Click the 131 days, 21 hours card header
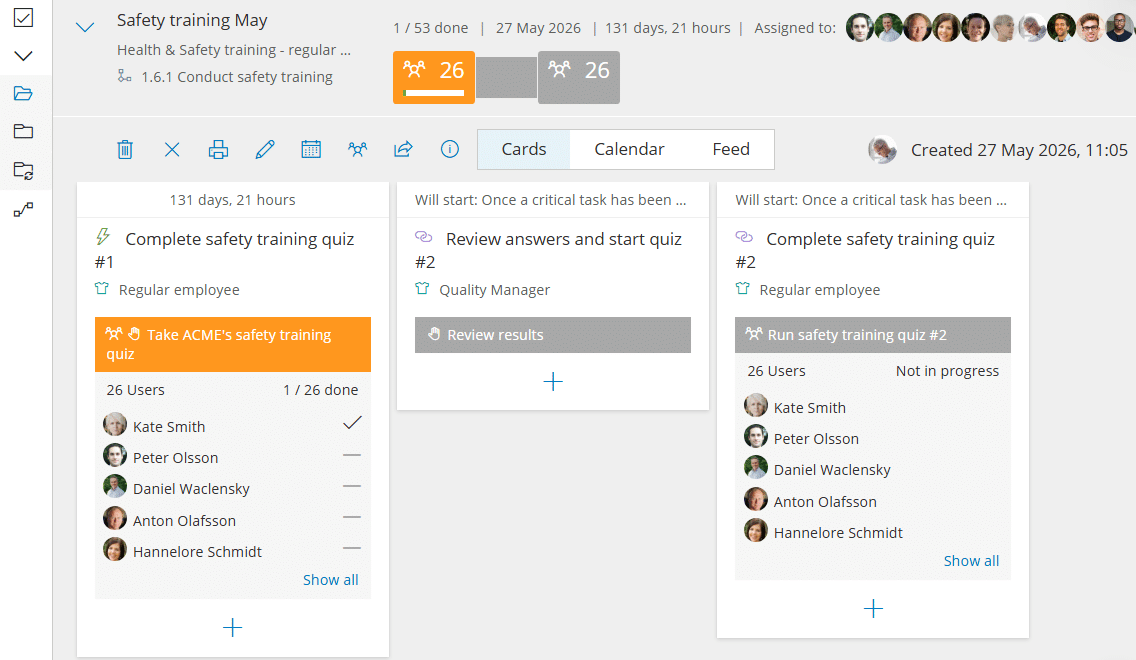Image resolution: width=1136 pixels, height=660 pixels. click(233, 200)
